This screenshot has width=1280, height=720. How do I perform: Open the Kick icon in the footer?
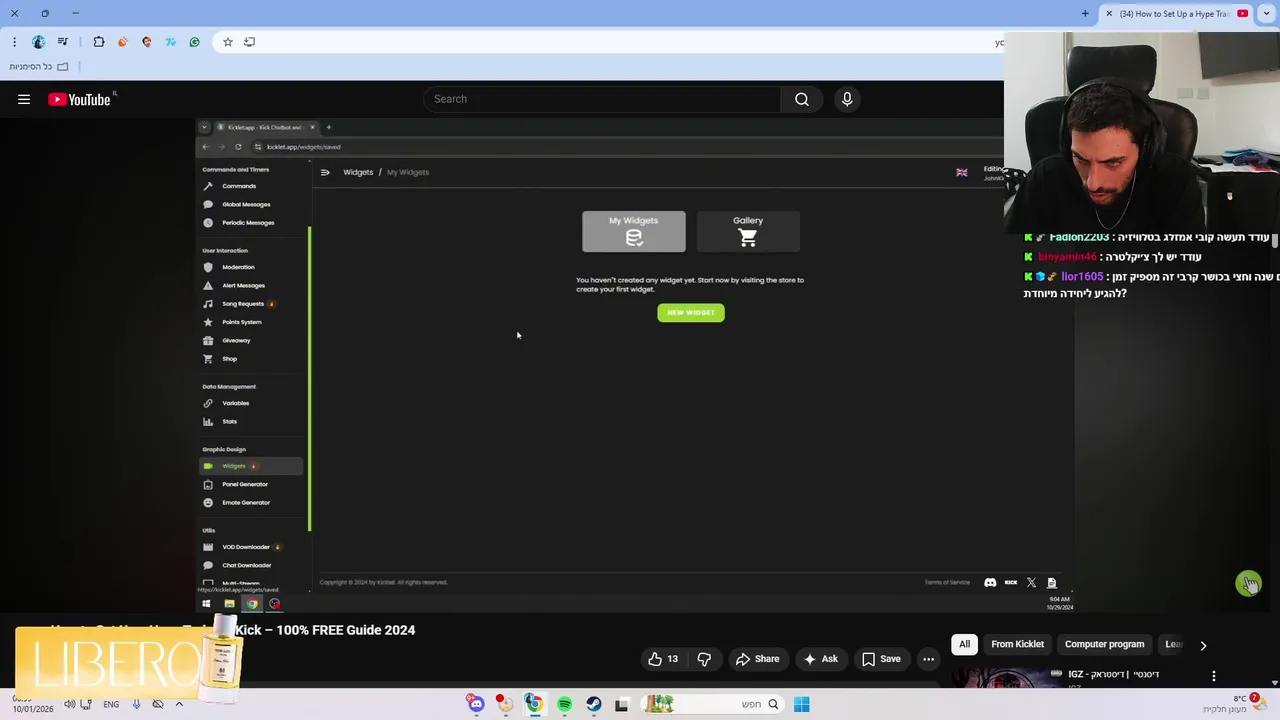pos(1011,582)
